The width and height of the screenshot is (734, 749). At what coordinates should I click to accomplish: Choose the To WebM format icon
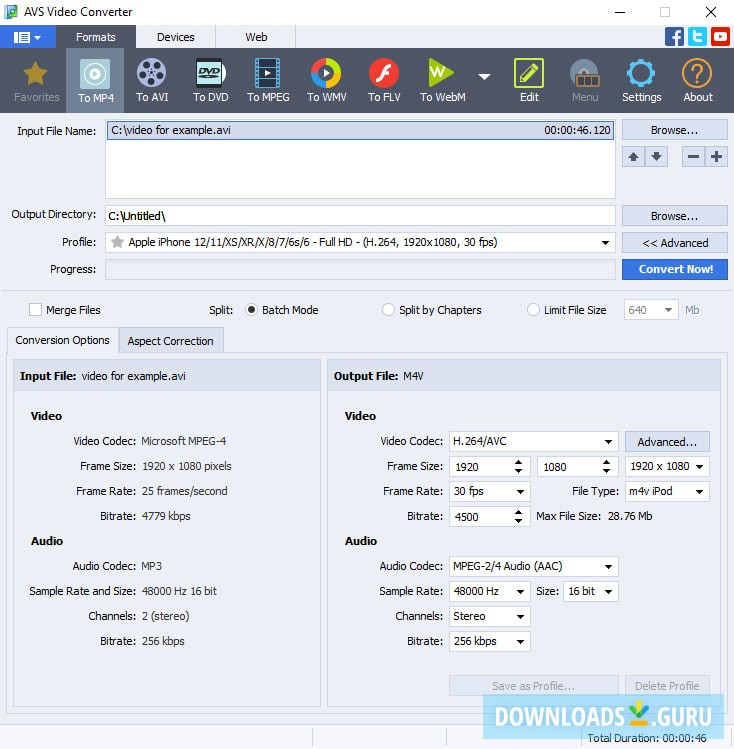click(442, 81)
